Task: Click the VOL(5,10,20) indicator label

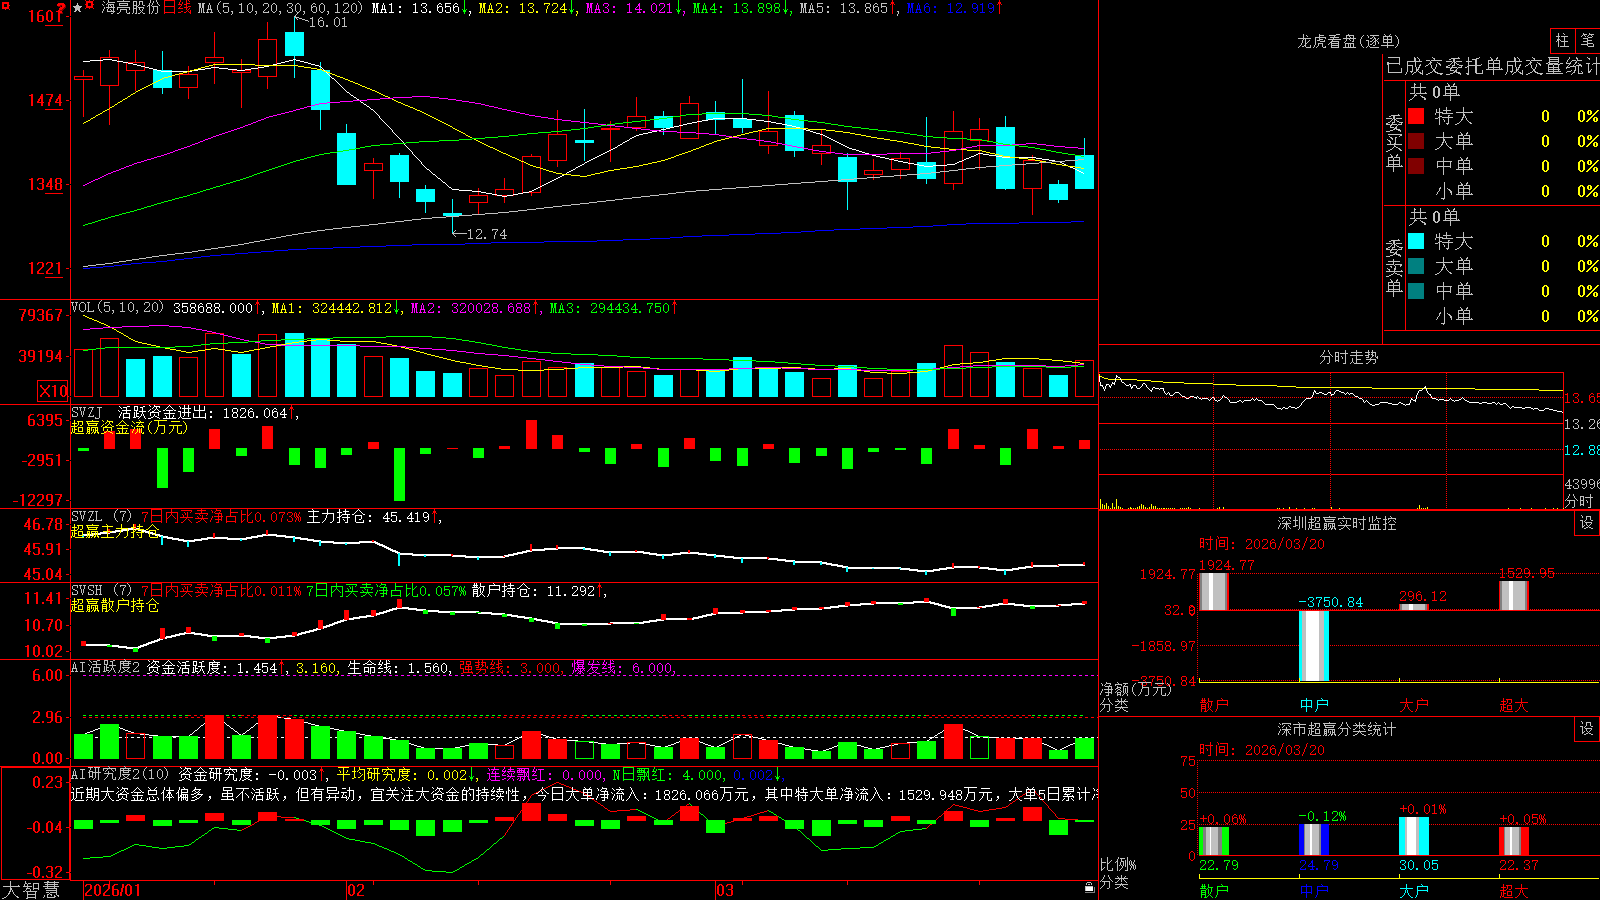Action: click(x=117, y=307)
